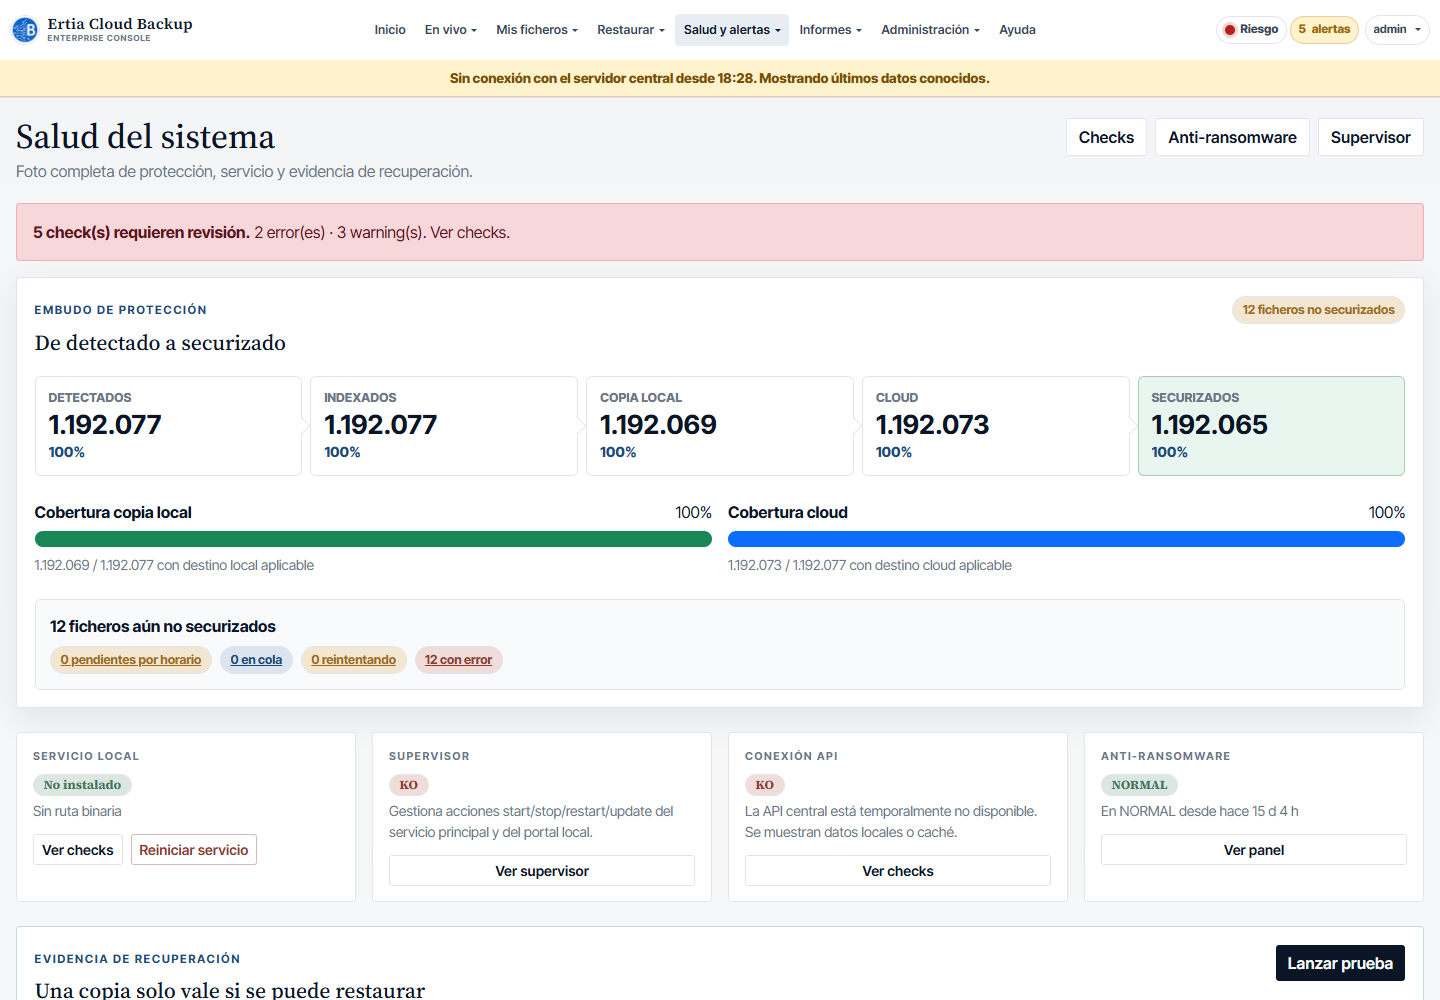
Task: Select the Indexados funnel card
Action: pyautogui.click(x=444, y=426)
